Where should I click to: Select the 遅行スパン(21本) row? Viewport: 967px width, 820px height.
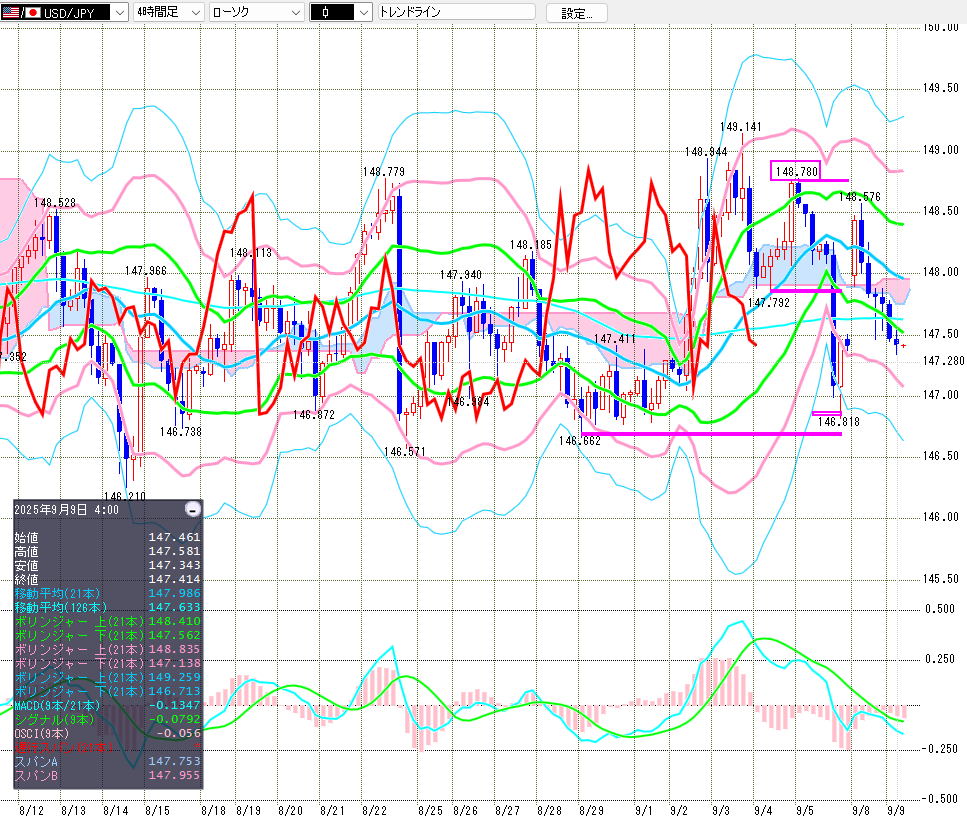(107, 747)
